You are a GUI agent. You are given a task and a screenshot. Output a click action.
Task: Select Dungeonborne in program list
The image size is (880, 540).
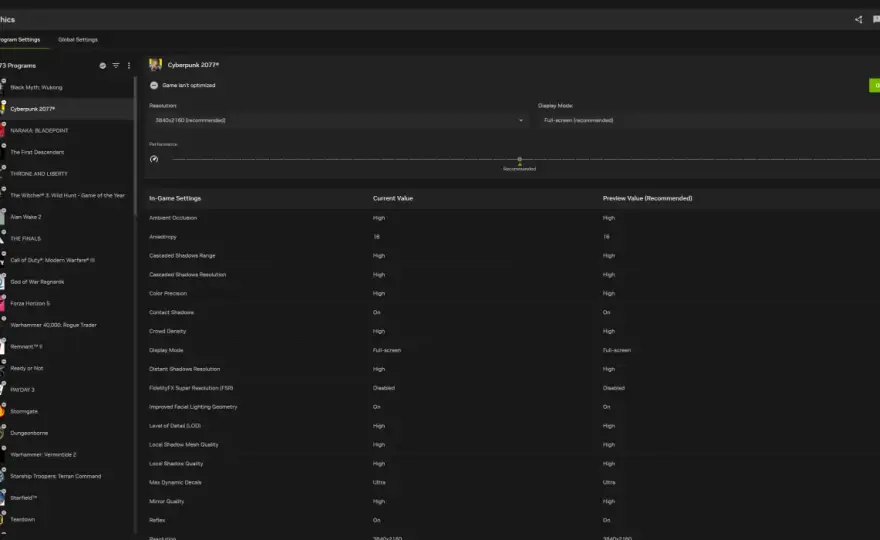point(67,433)
